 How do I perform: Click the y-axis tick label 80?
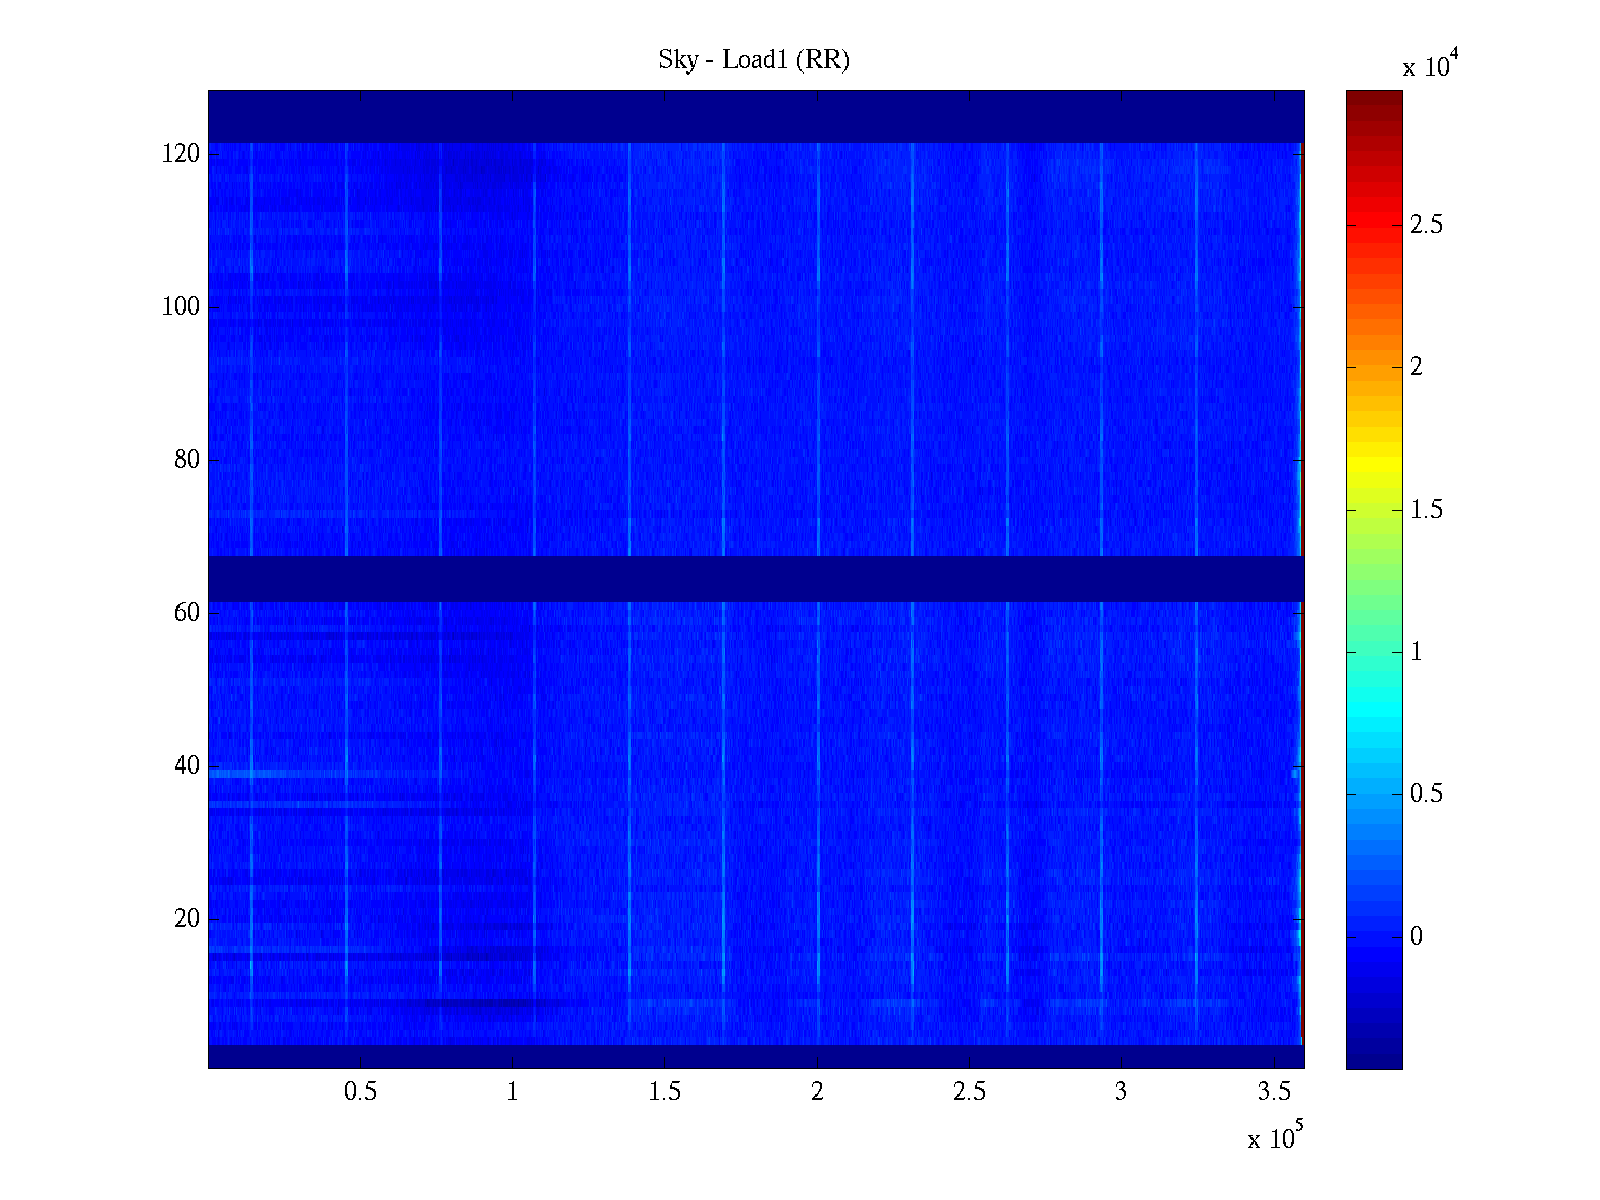pos(187,460)
